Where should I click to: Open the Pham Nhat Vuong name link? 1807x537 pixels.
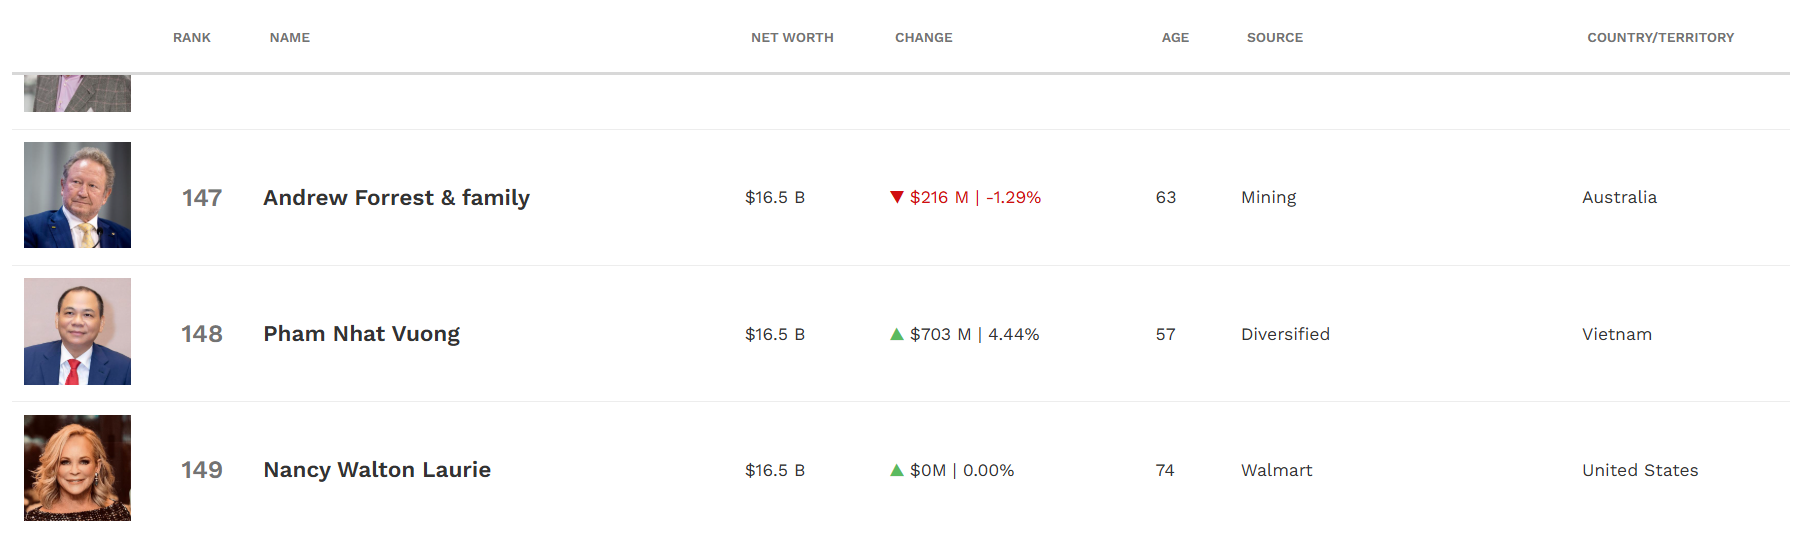361,334
